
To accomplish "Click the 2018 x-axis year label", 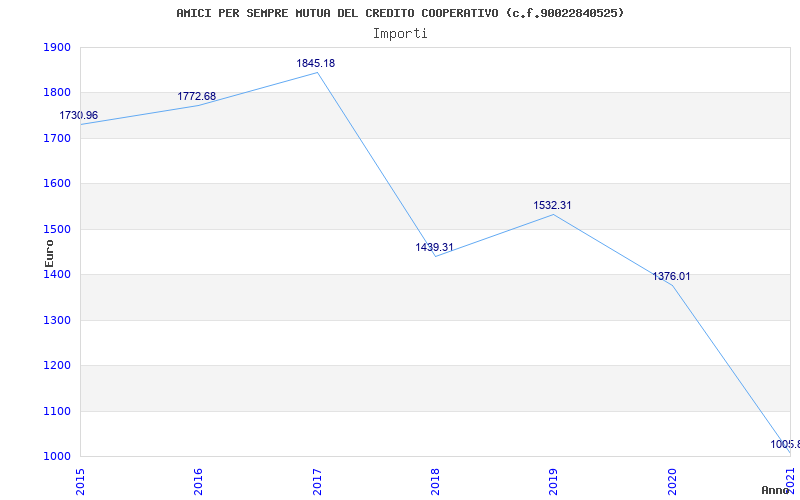I will 435,482.
